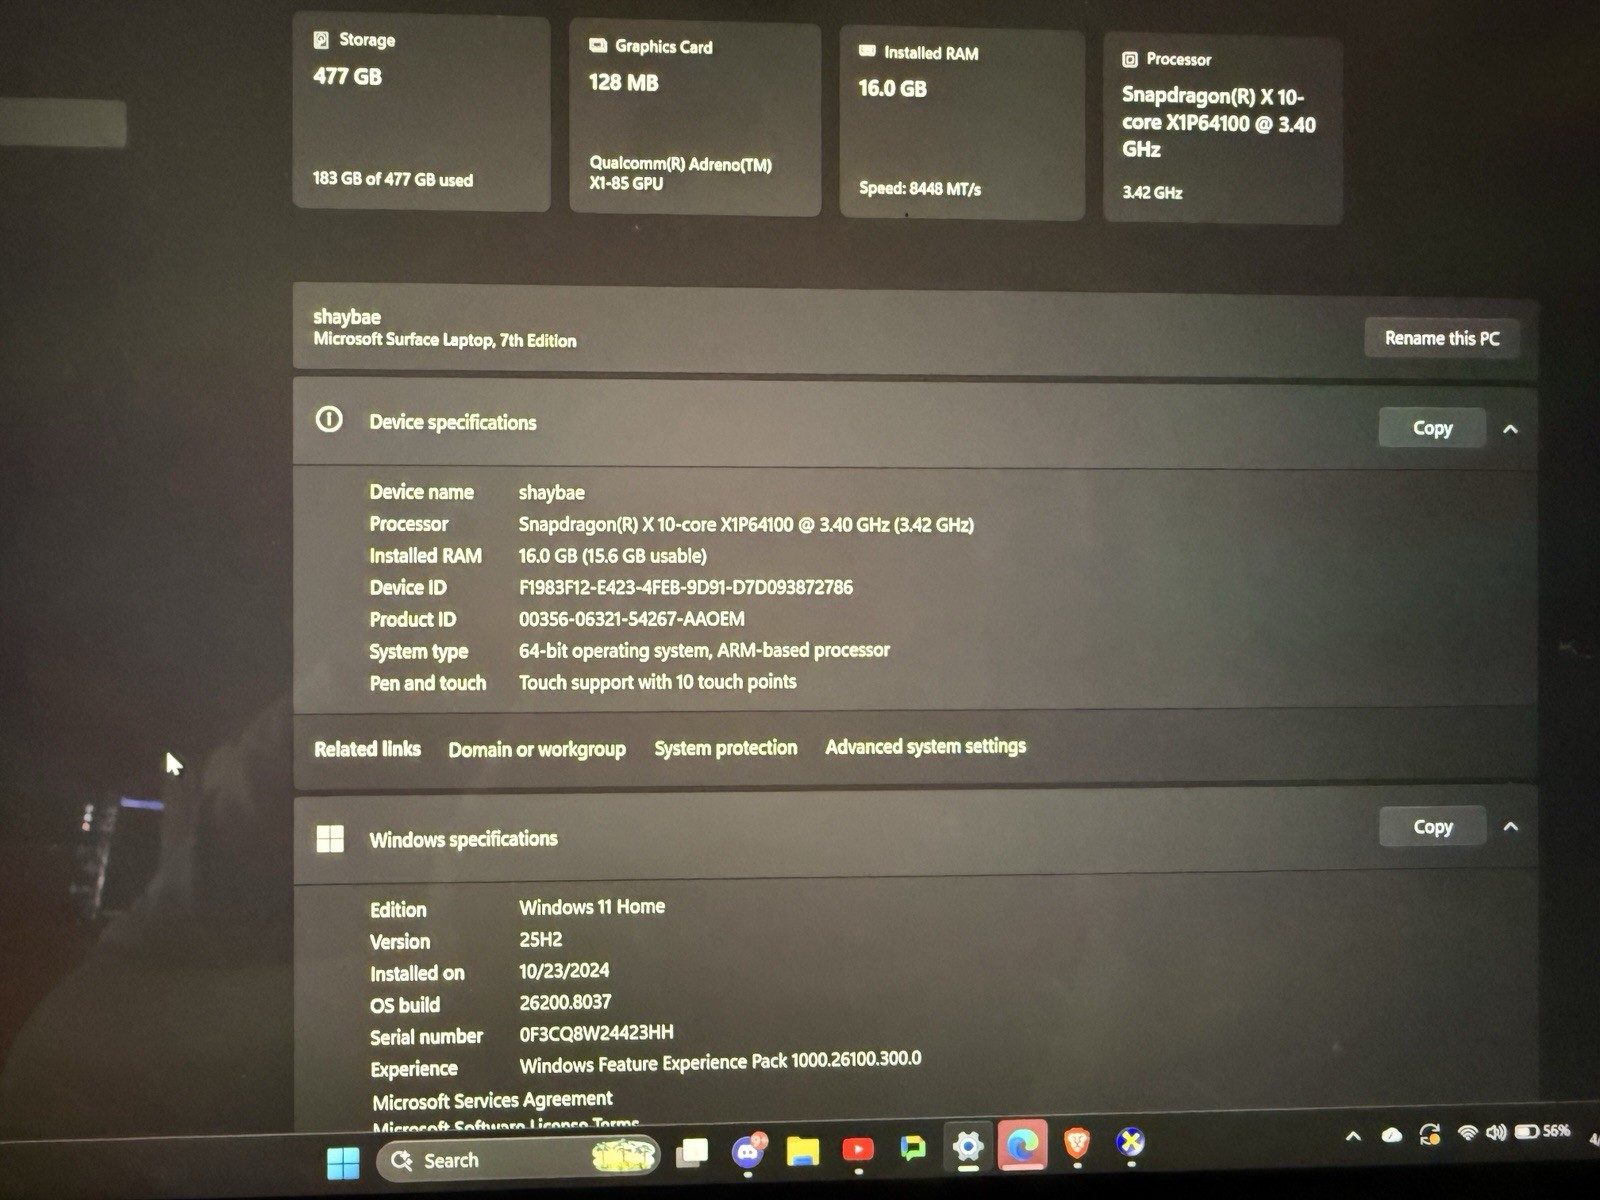Click Speed: 8448 MT/s text
This screenshot has width=1600, height=1200.
click(x=920, y=188)
